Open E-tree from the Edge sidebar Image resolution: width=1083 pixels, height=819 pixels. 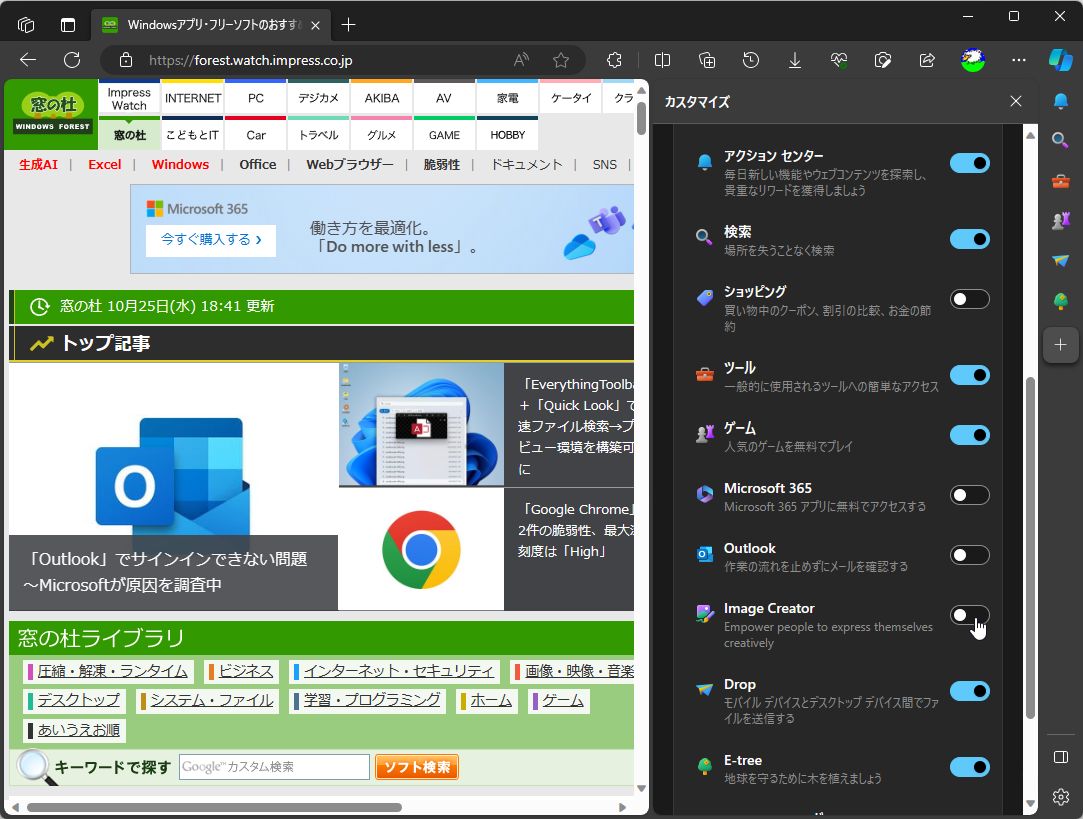pos(1060,300)
